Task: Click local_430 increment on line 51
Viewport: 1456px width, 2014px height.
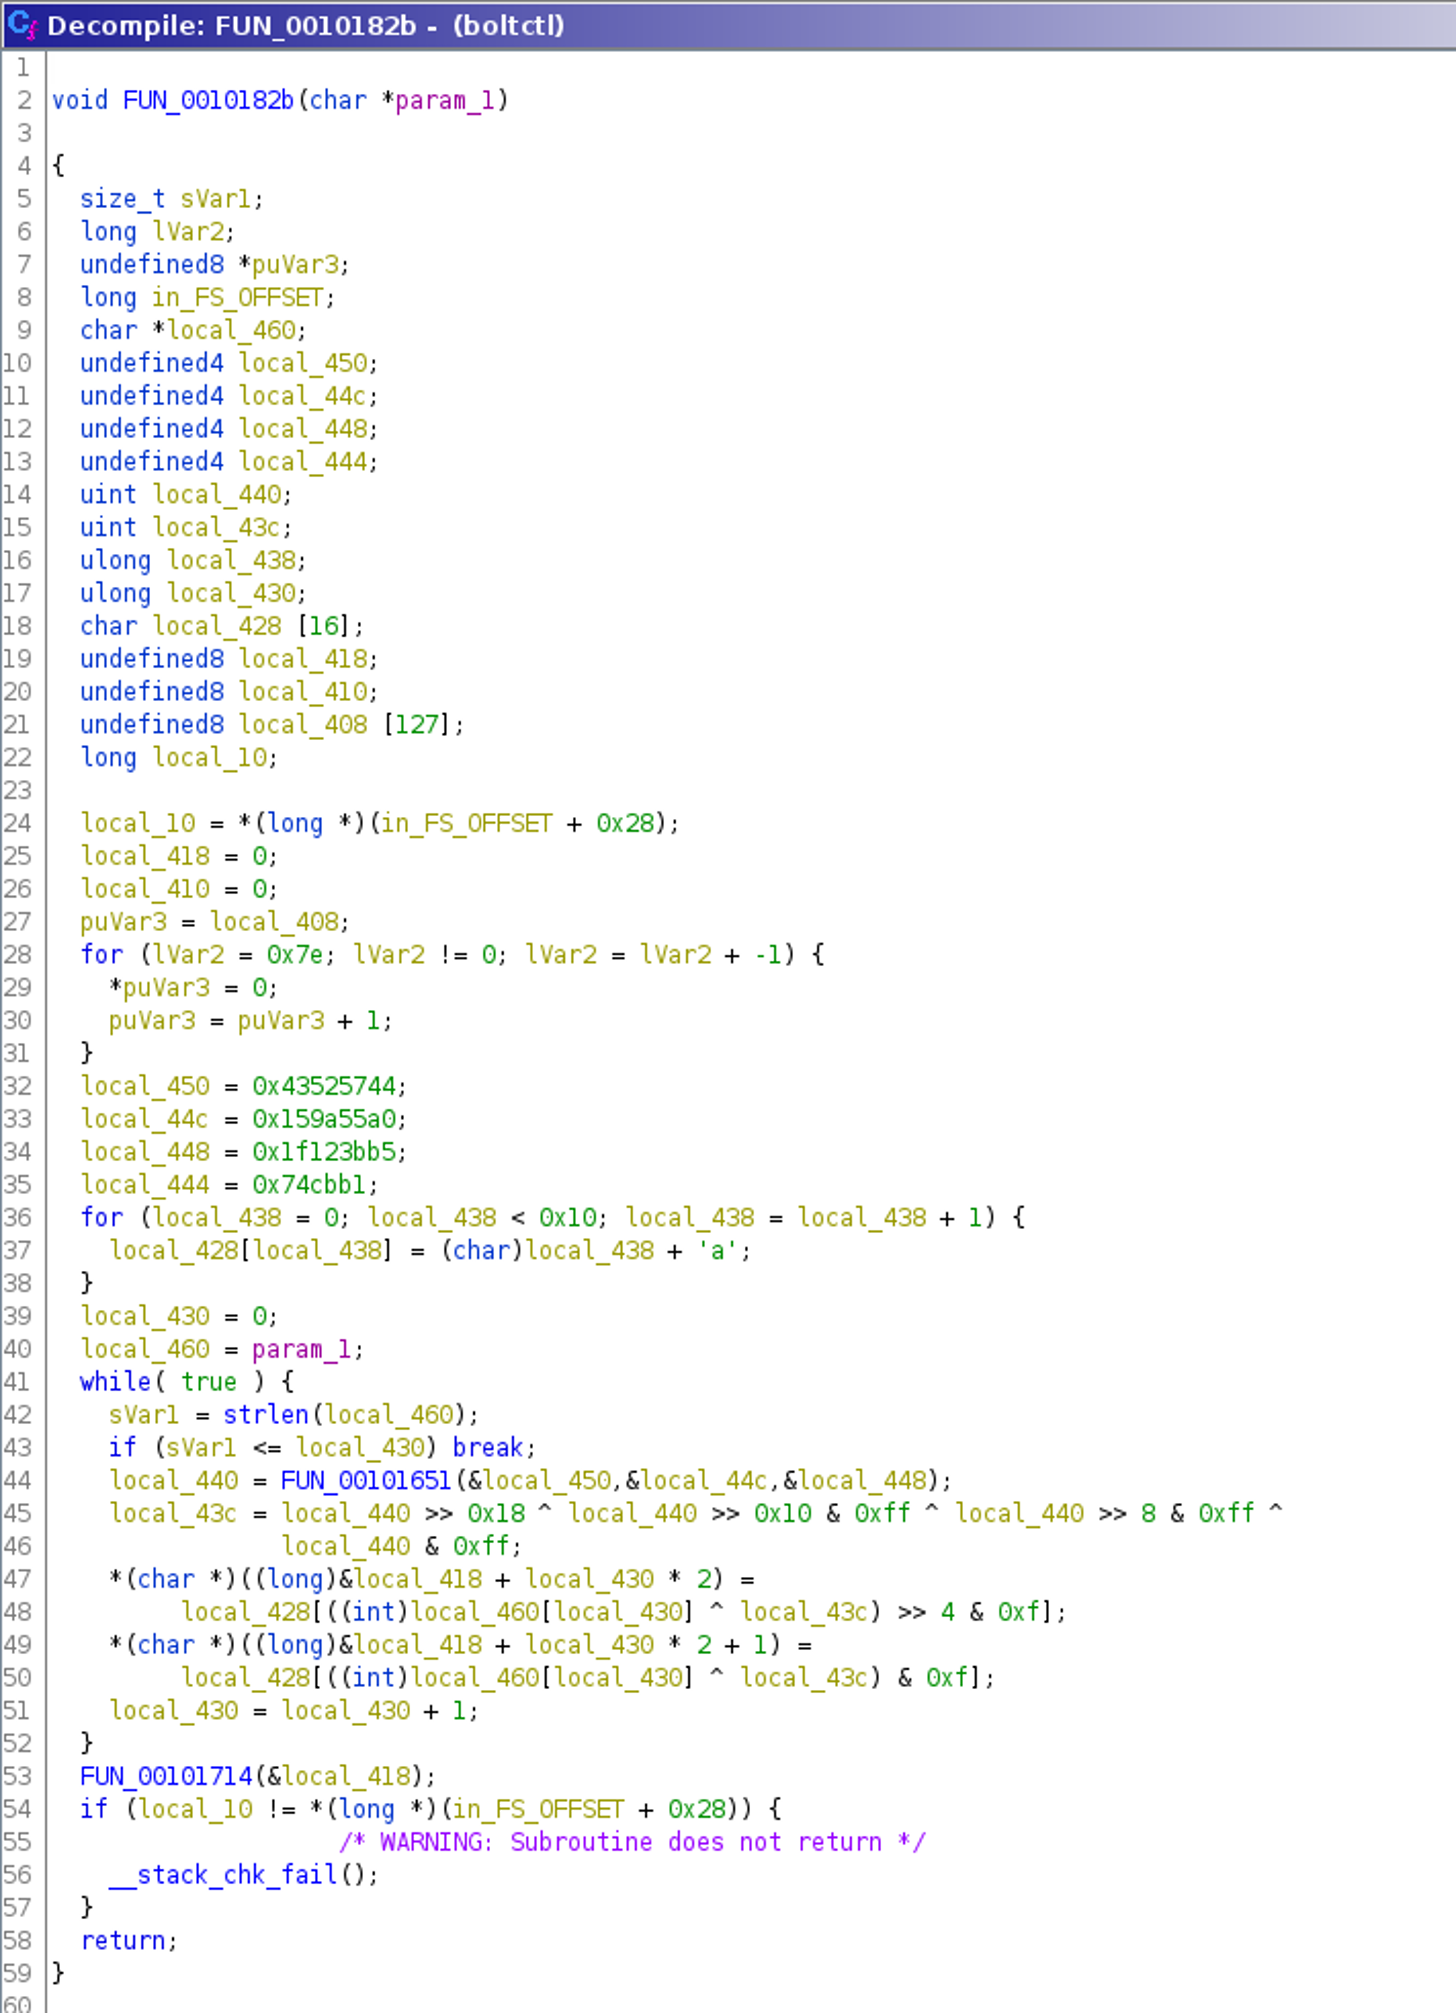Action: click(x=294, y=1711)
